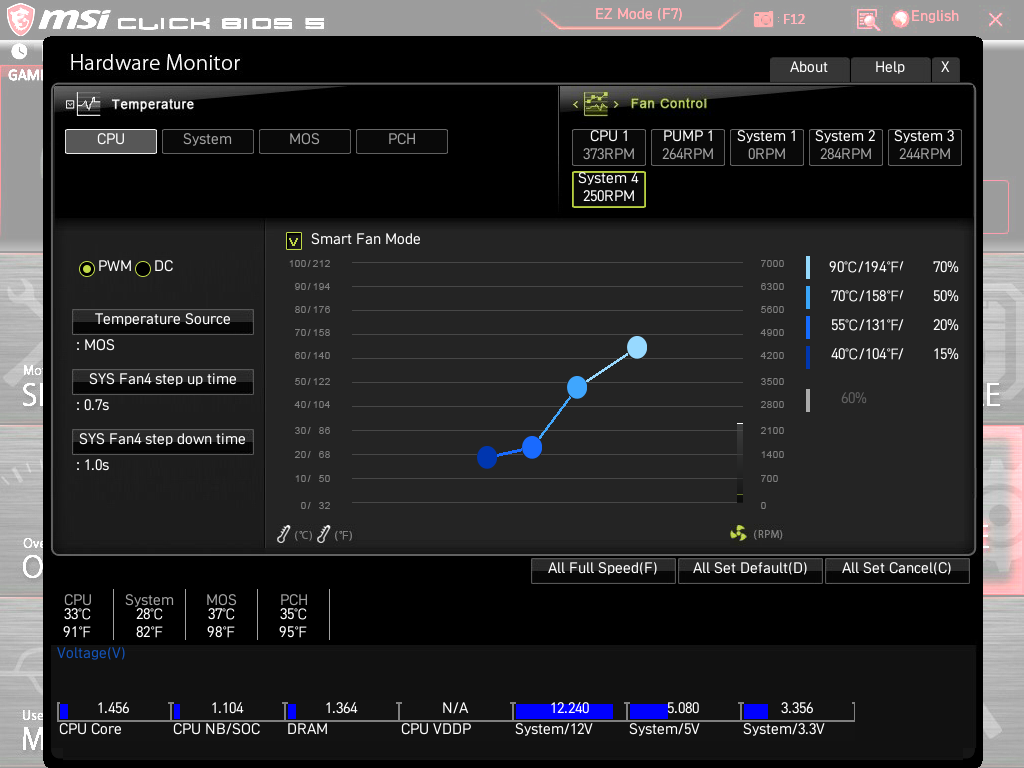Select the PWM radio button
The width and height of the screenshot is (1024, 768).
87,268
